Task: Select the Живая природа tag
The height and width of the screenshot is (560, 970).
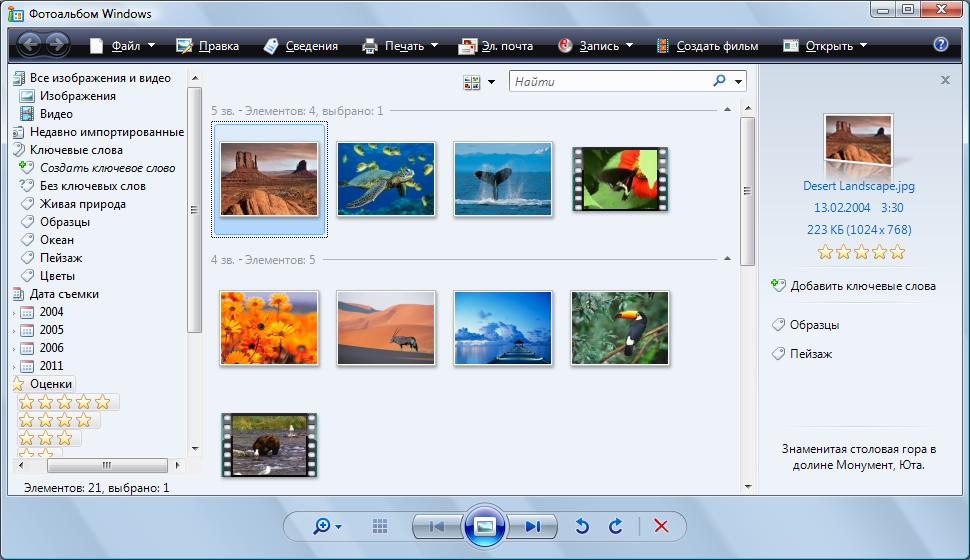Action: [x=82, y=204]
